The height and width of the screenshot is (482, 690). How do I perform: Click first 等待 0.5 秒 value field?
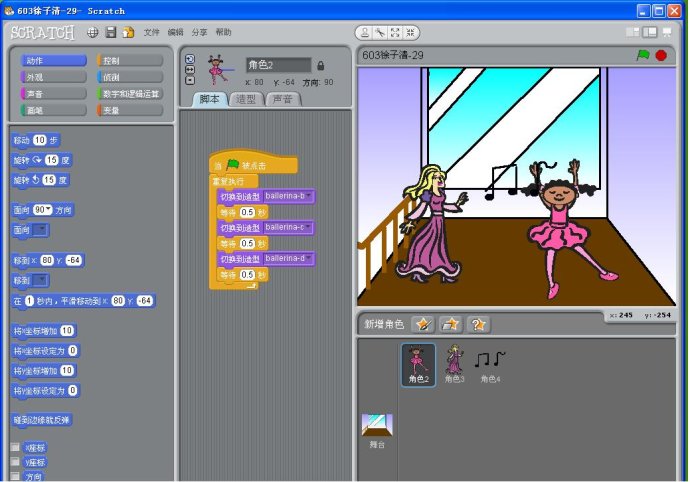(247, 212)
